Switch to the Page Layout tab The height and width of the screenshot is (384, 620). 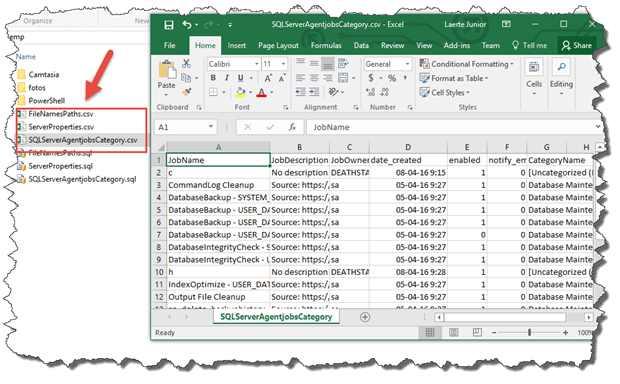coord(278,45)
